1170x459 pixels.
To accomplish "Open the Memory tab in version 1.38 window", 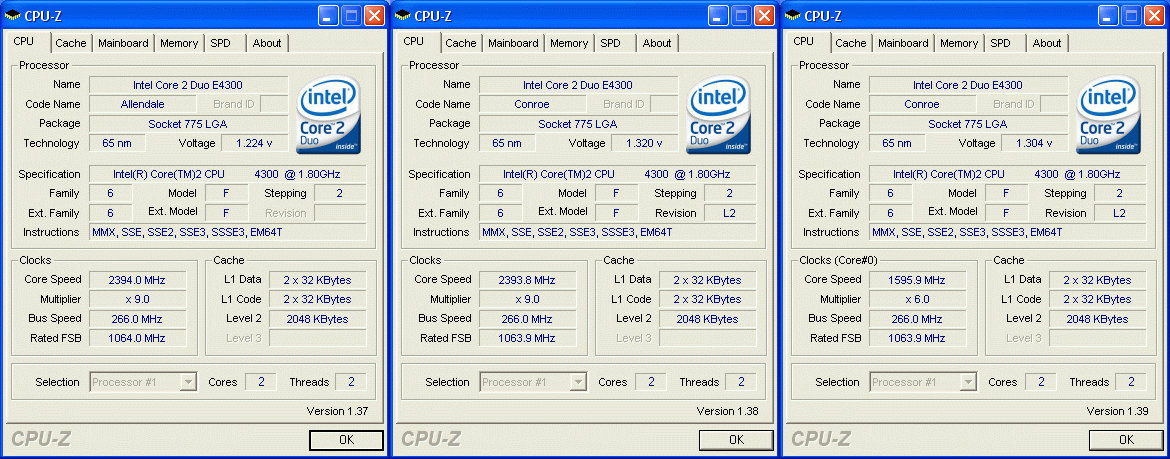I will 569,43.
